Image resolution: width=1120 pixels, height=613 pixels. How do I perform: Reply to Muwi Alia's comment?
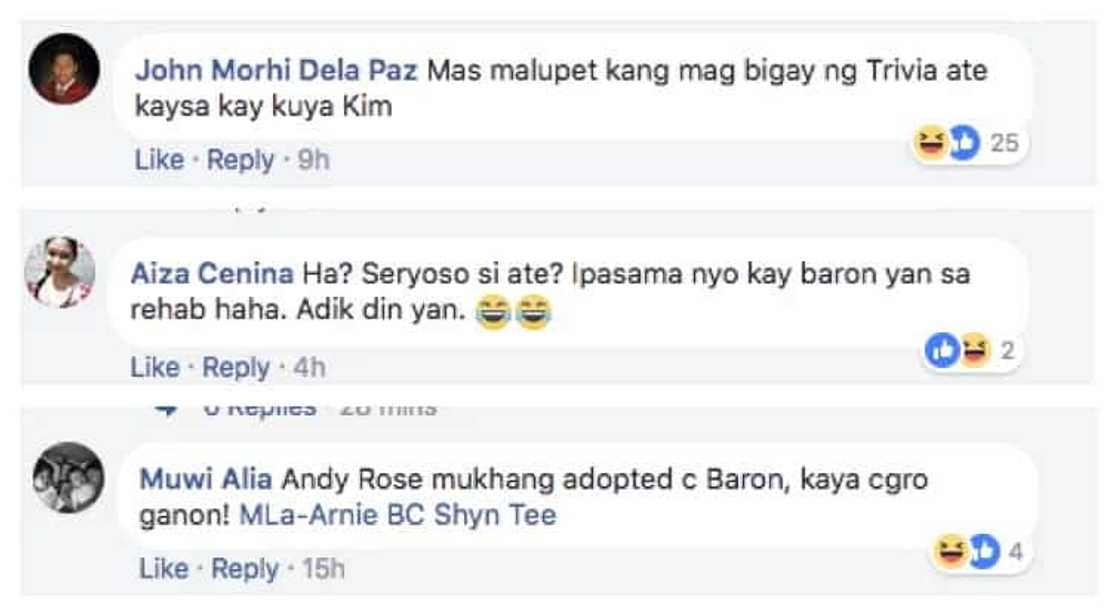tap(245, 569)
